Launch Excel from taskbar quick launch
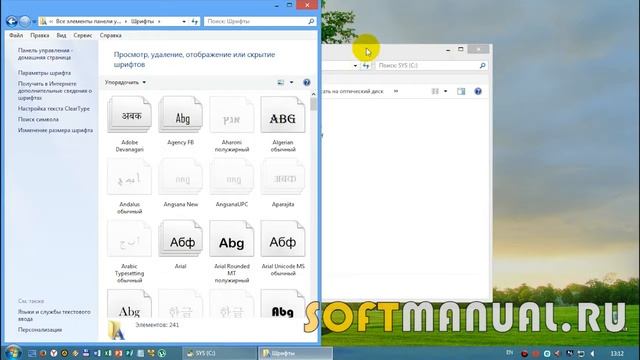 point(108,353)
